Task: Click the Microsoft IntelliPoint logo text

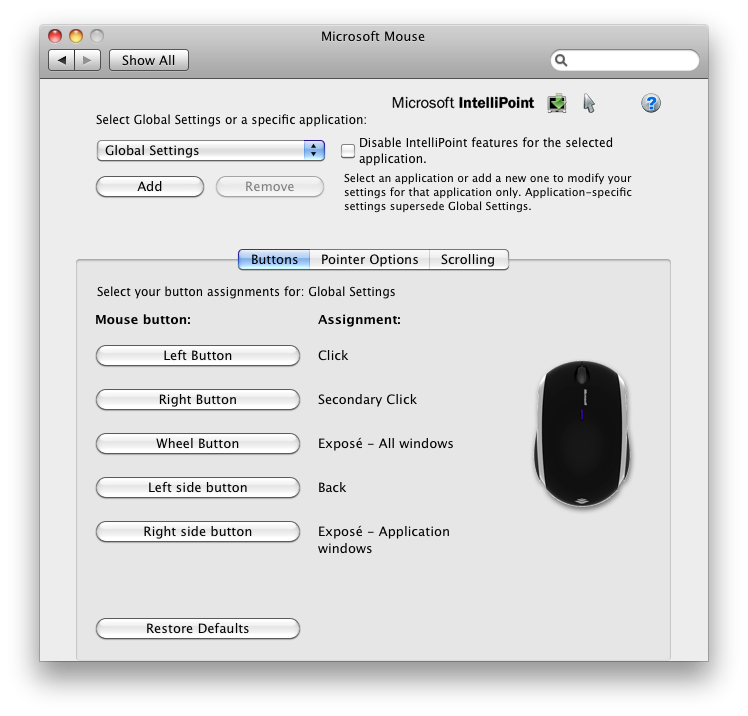Action: tap(463, 103)
